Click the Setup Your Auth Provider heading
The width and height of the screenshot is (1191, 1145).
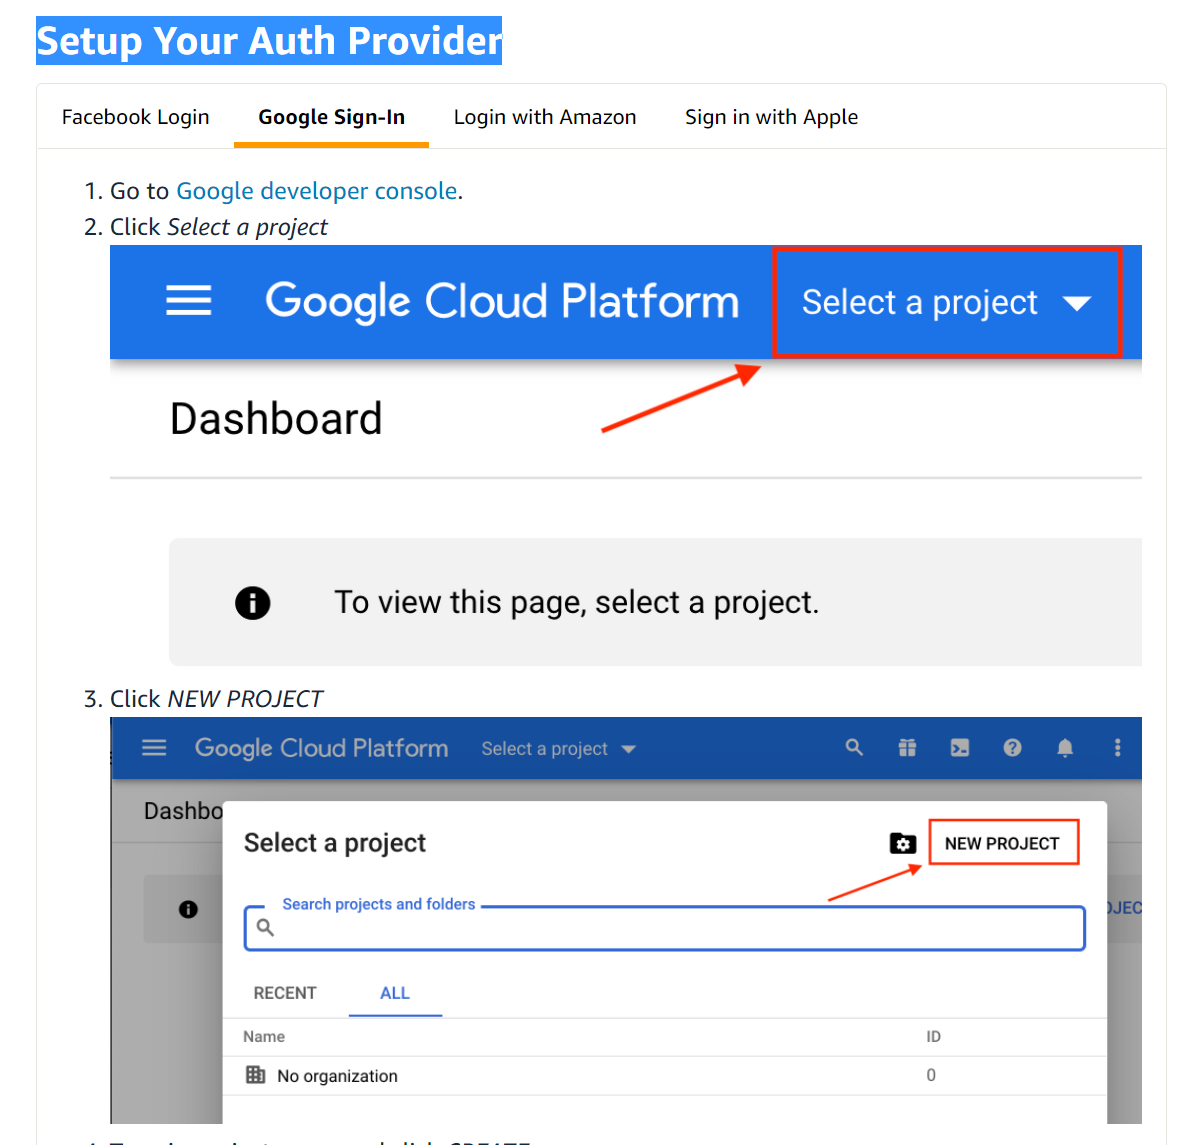tap(269, 40)
